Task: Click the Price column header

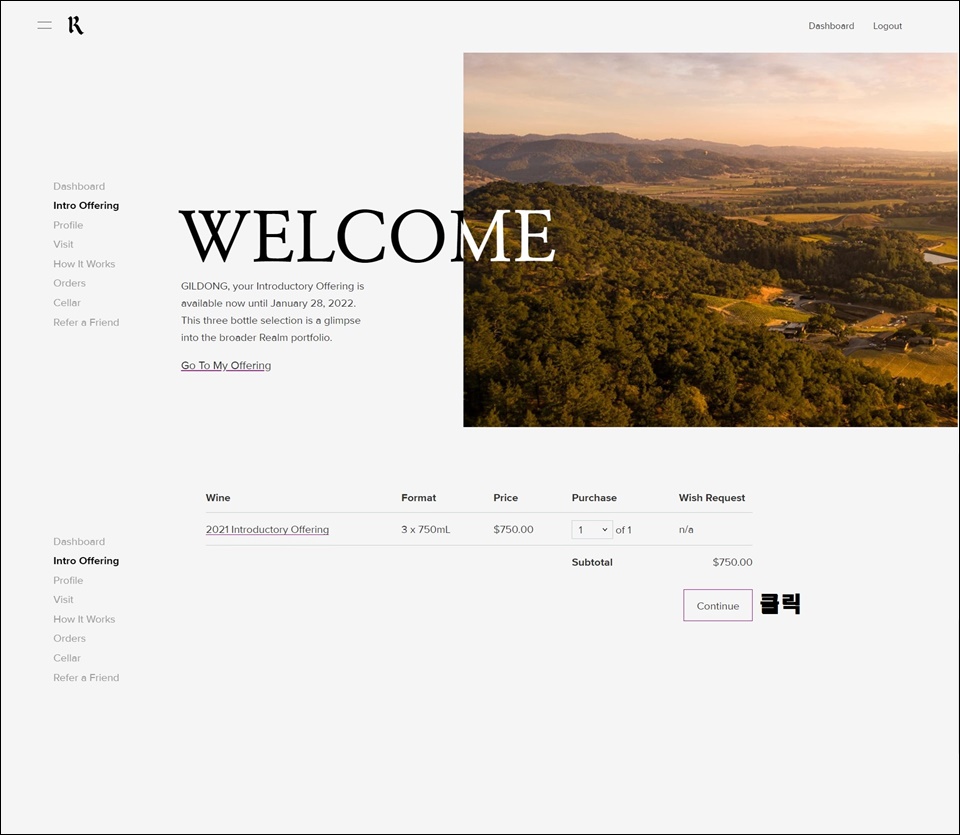Action: pos(506,498)
